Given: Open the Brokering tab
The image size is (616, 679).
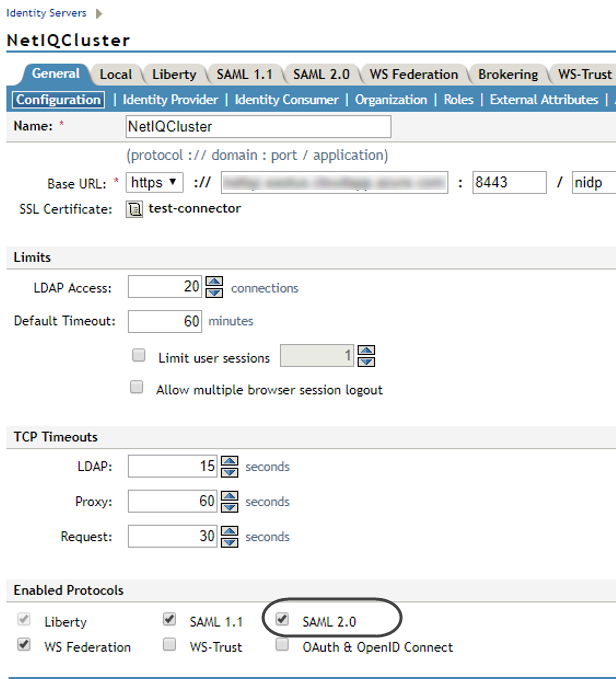Looking at the screenshot, I should click(508, 74).
